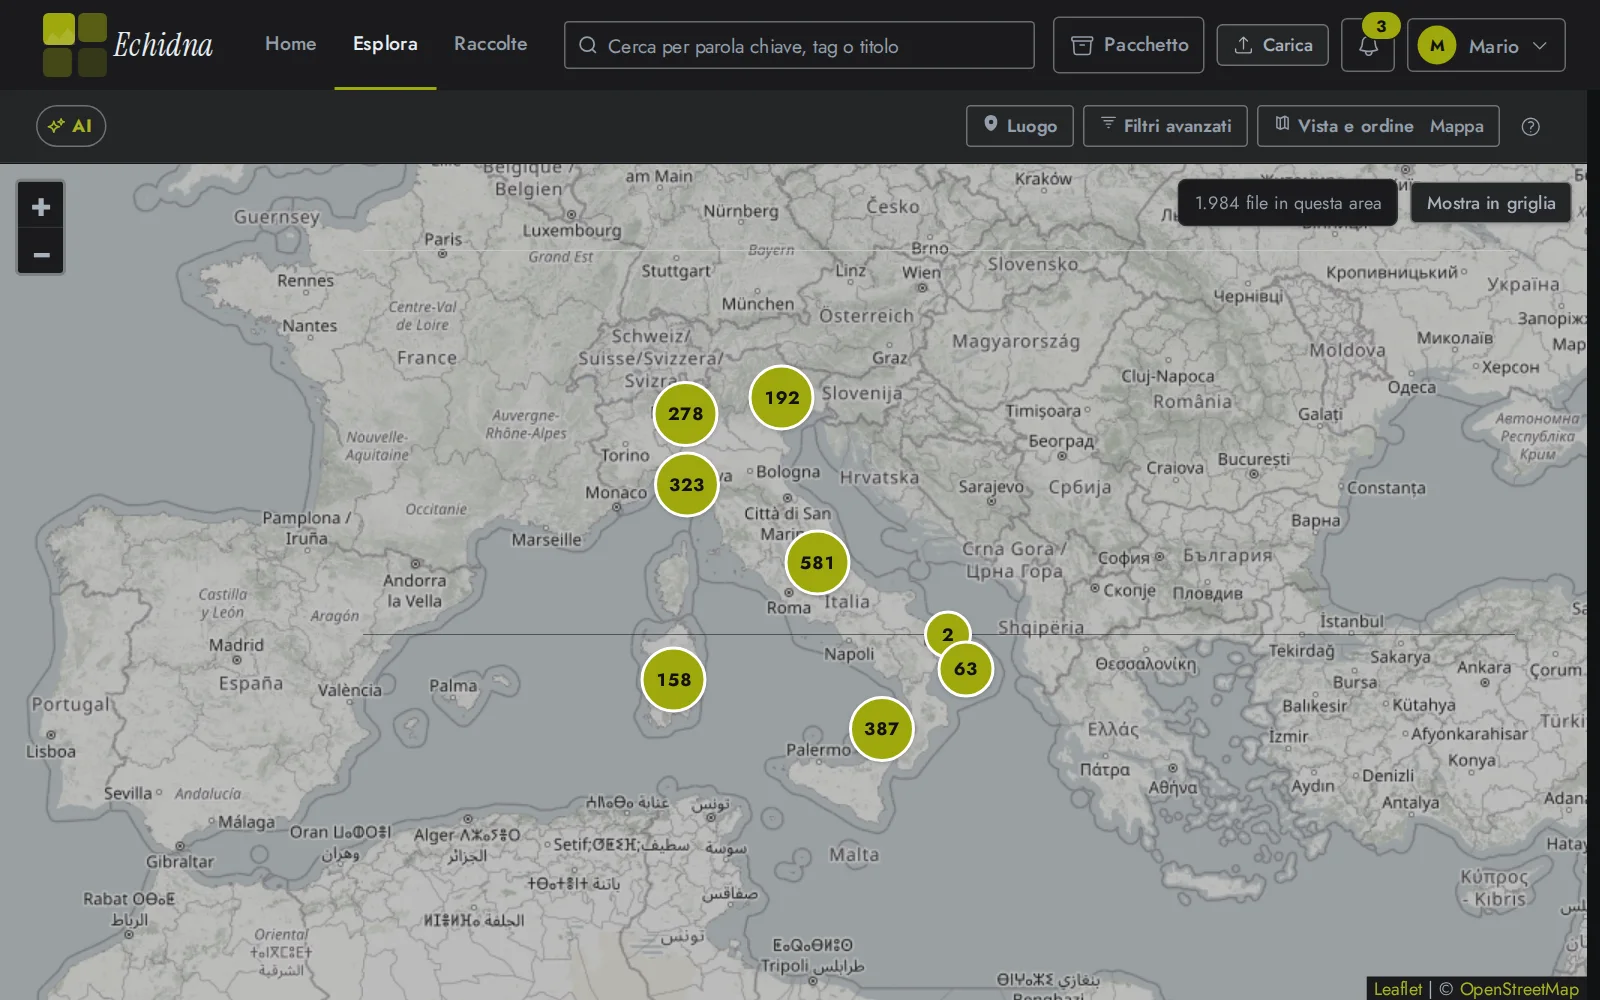Open the OpenStreetMap attribution link

click(1519, 989)
